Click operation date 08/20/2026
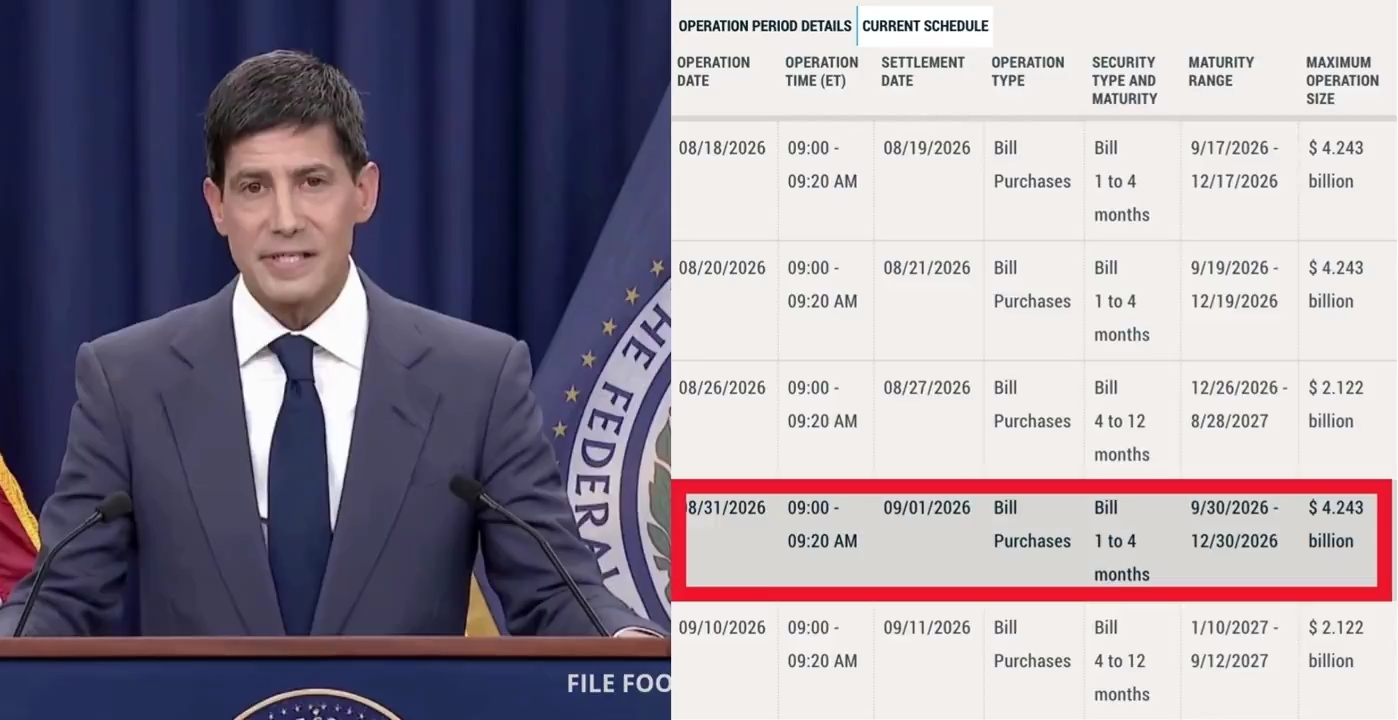Image resolution: width=1398 pixels, height=720 pixels. (722, 268)
